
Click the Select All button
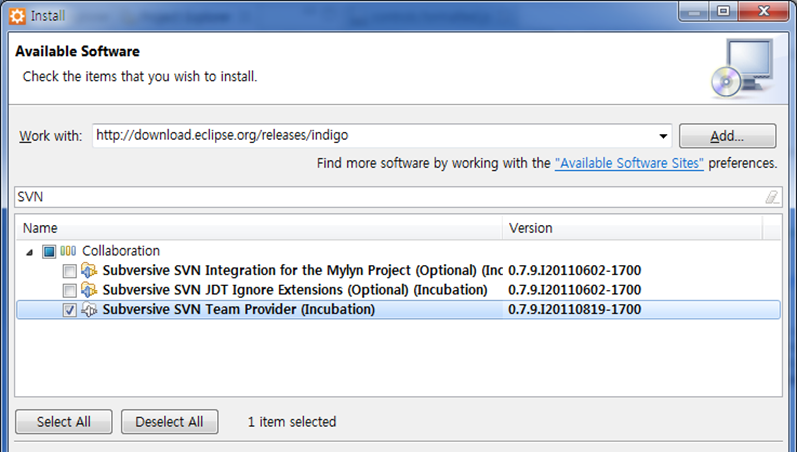(64, 421)
